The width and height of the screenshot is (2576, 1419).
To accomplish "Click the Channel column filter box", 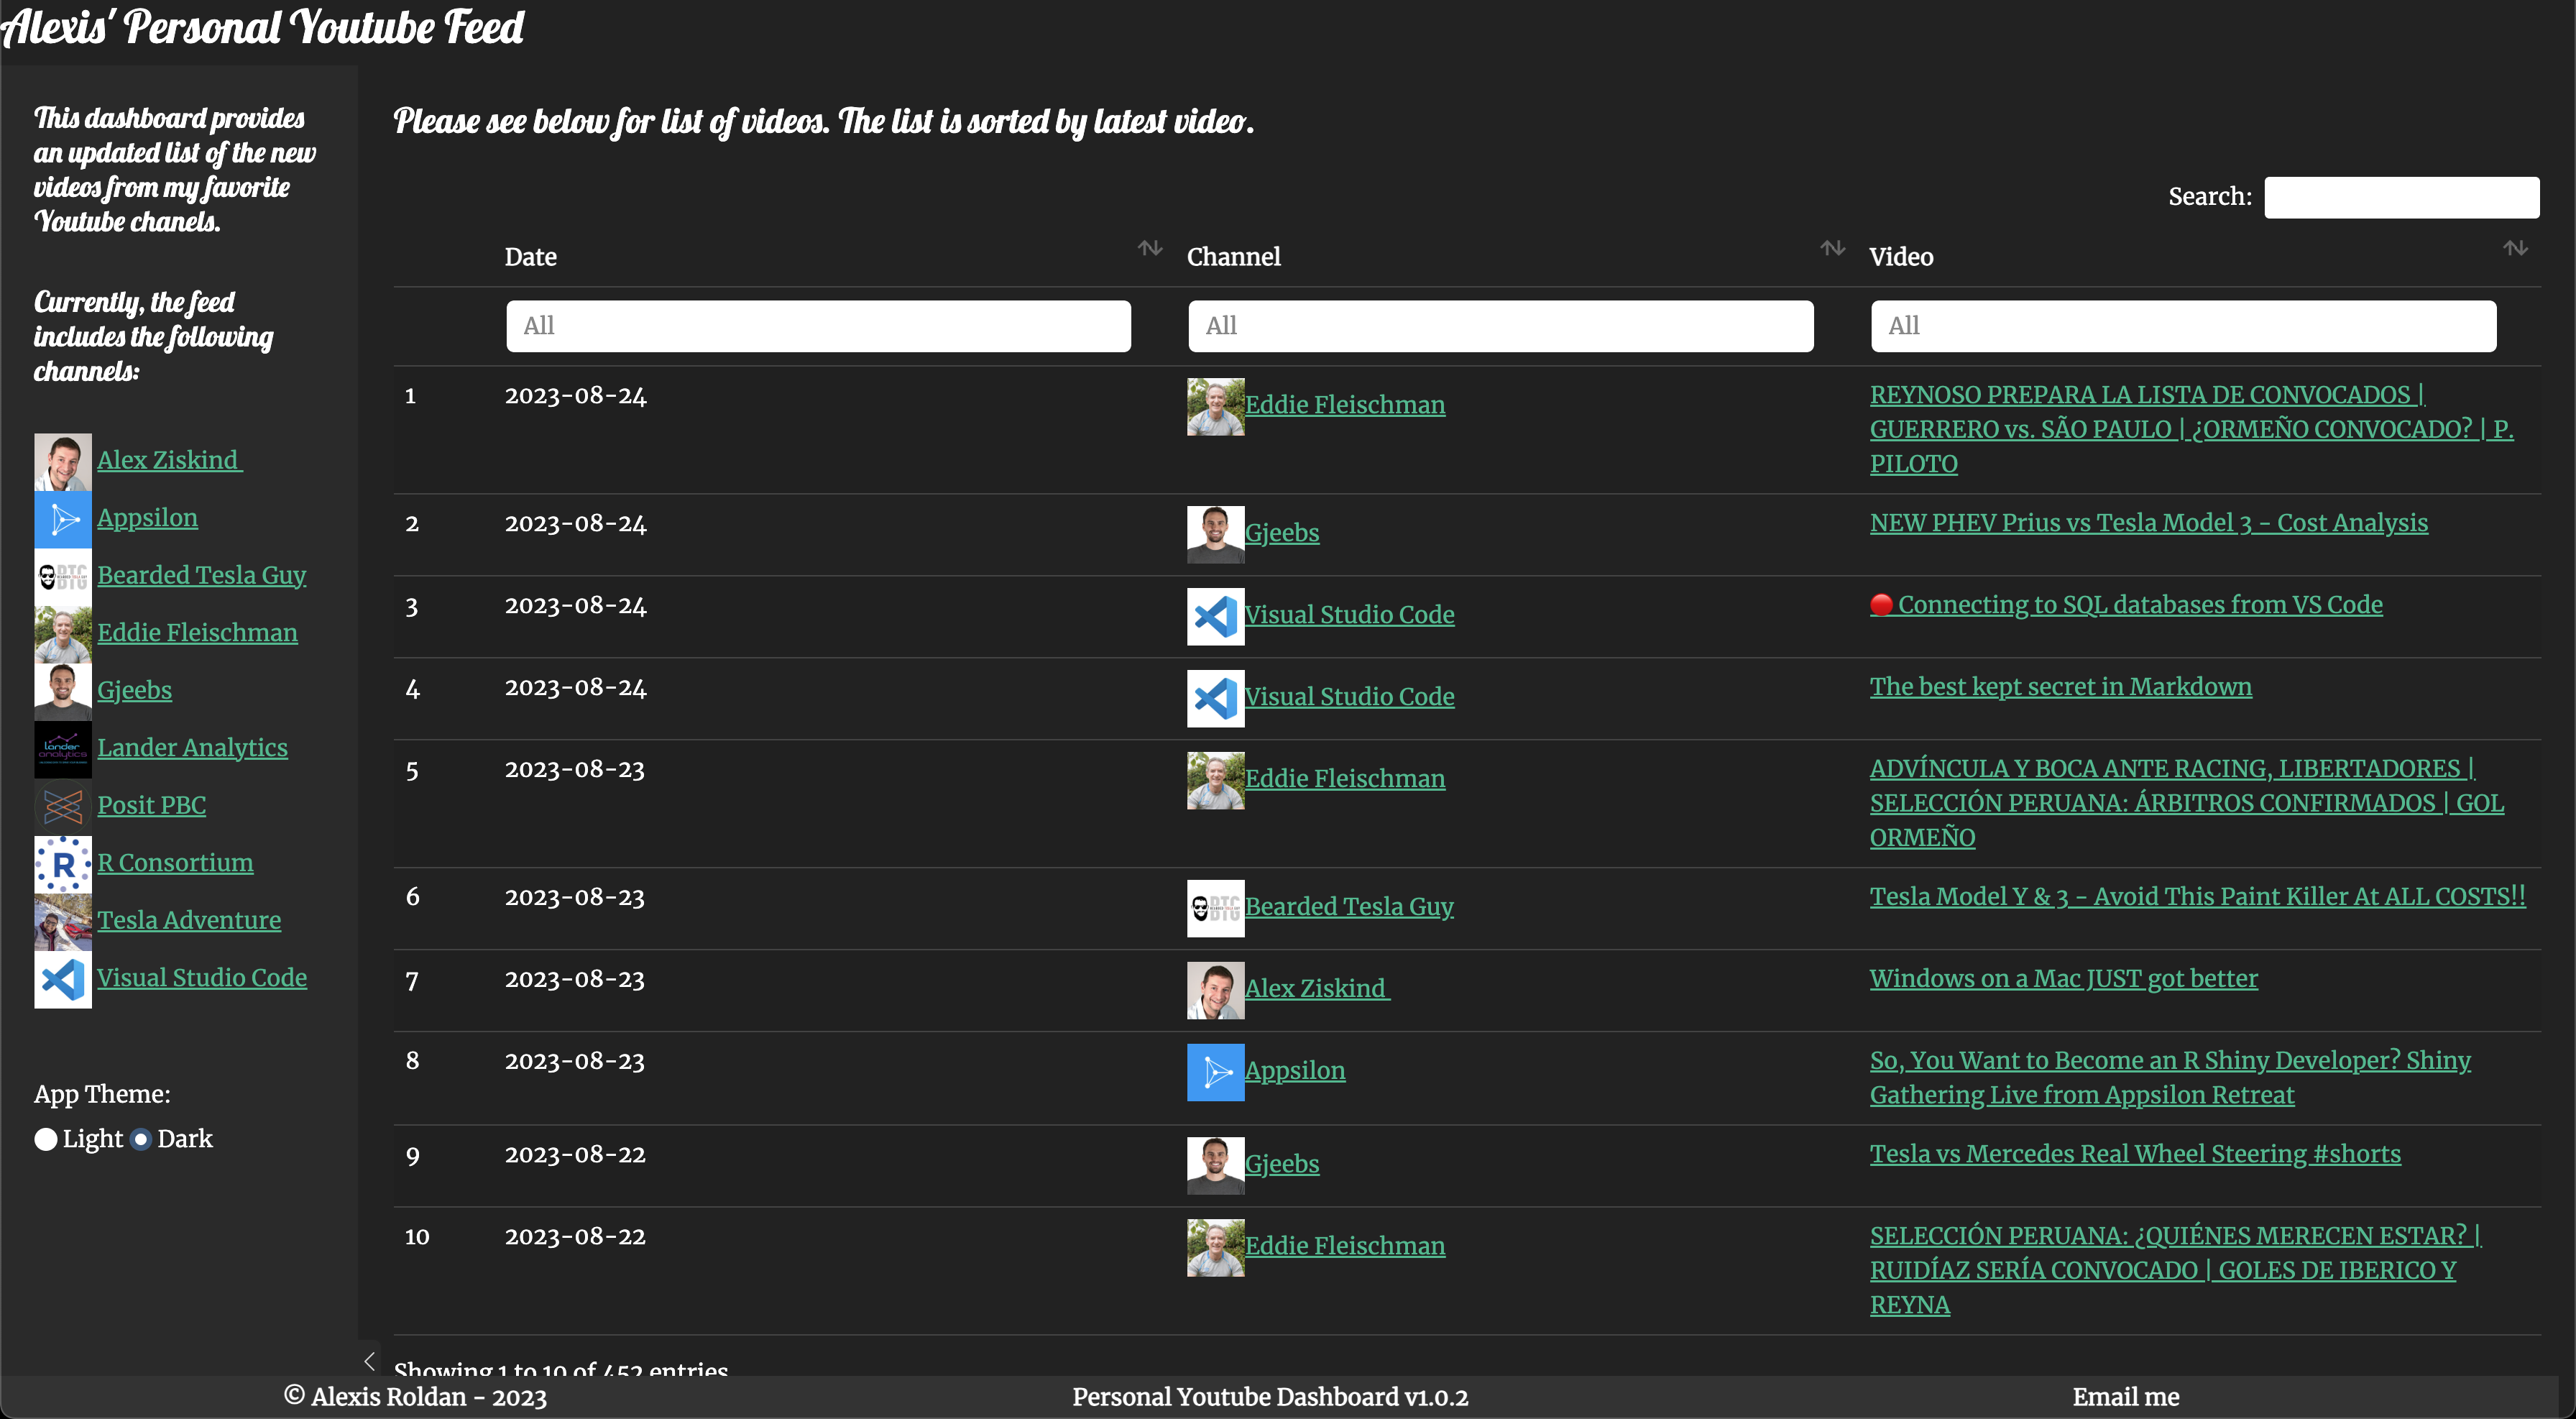I will point(1500,326).
